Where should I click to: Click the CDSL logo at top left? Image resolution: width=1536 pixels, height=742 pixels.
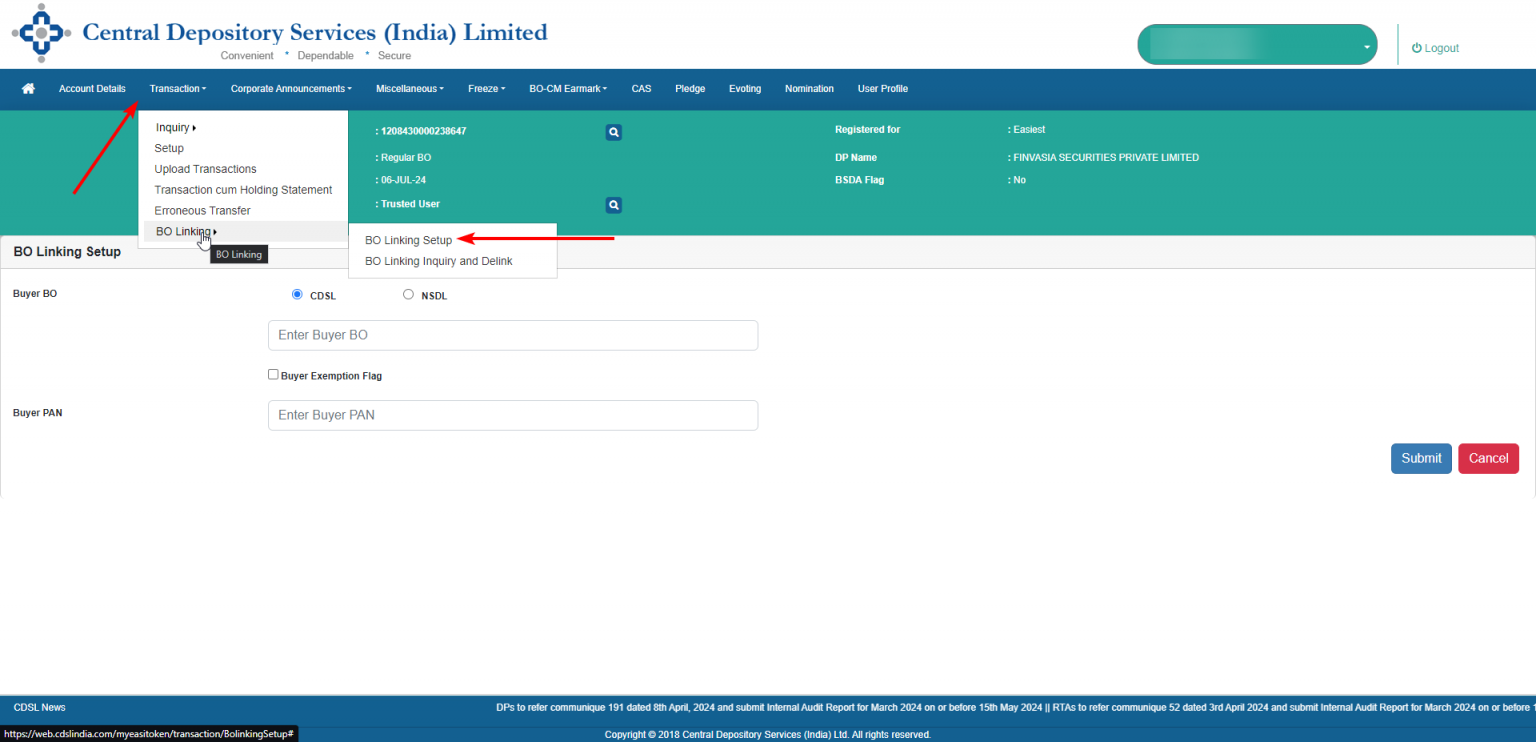pos(40,32)
